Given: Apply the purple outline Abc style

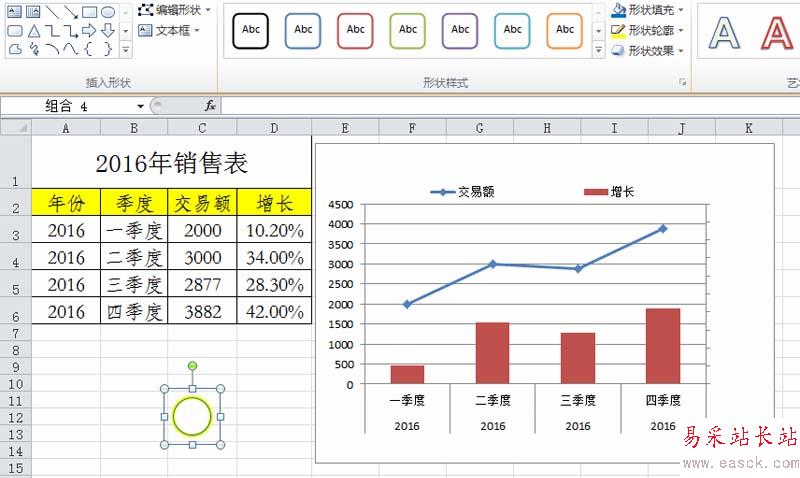Looking at the screenshot, I should click(x=460, y=31).
